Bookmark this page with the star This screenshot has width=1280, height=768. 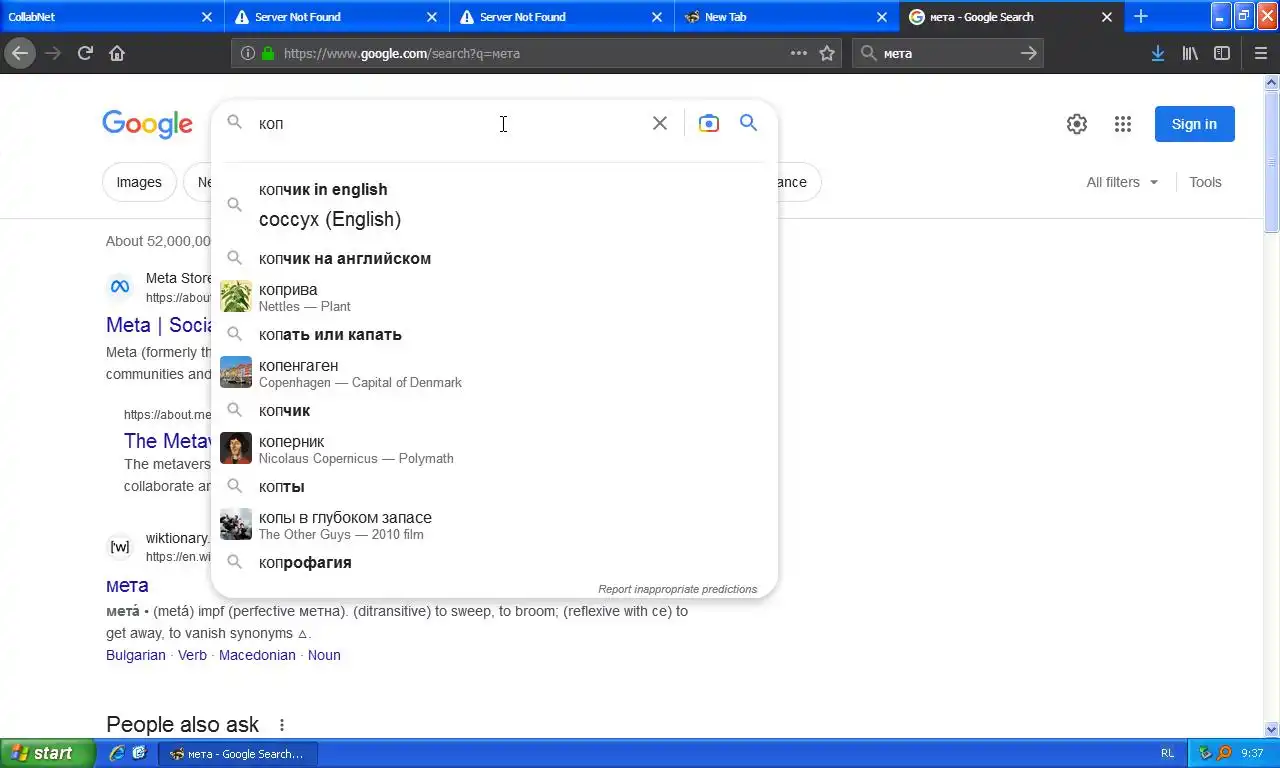tap(827, 53)
